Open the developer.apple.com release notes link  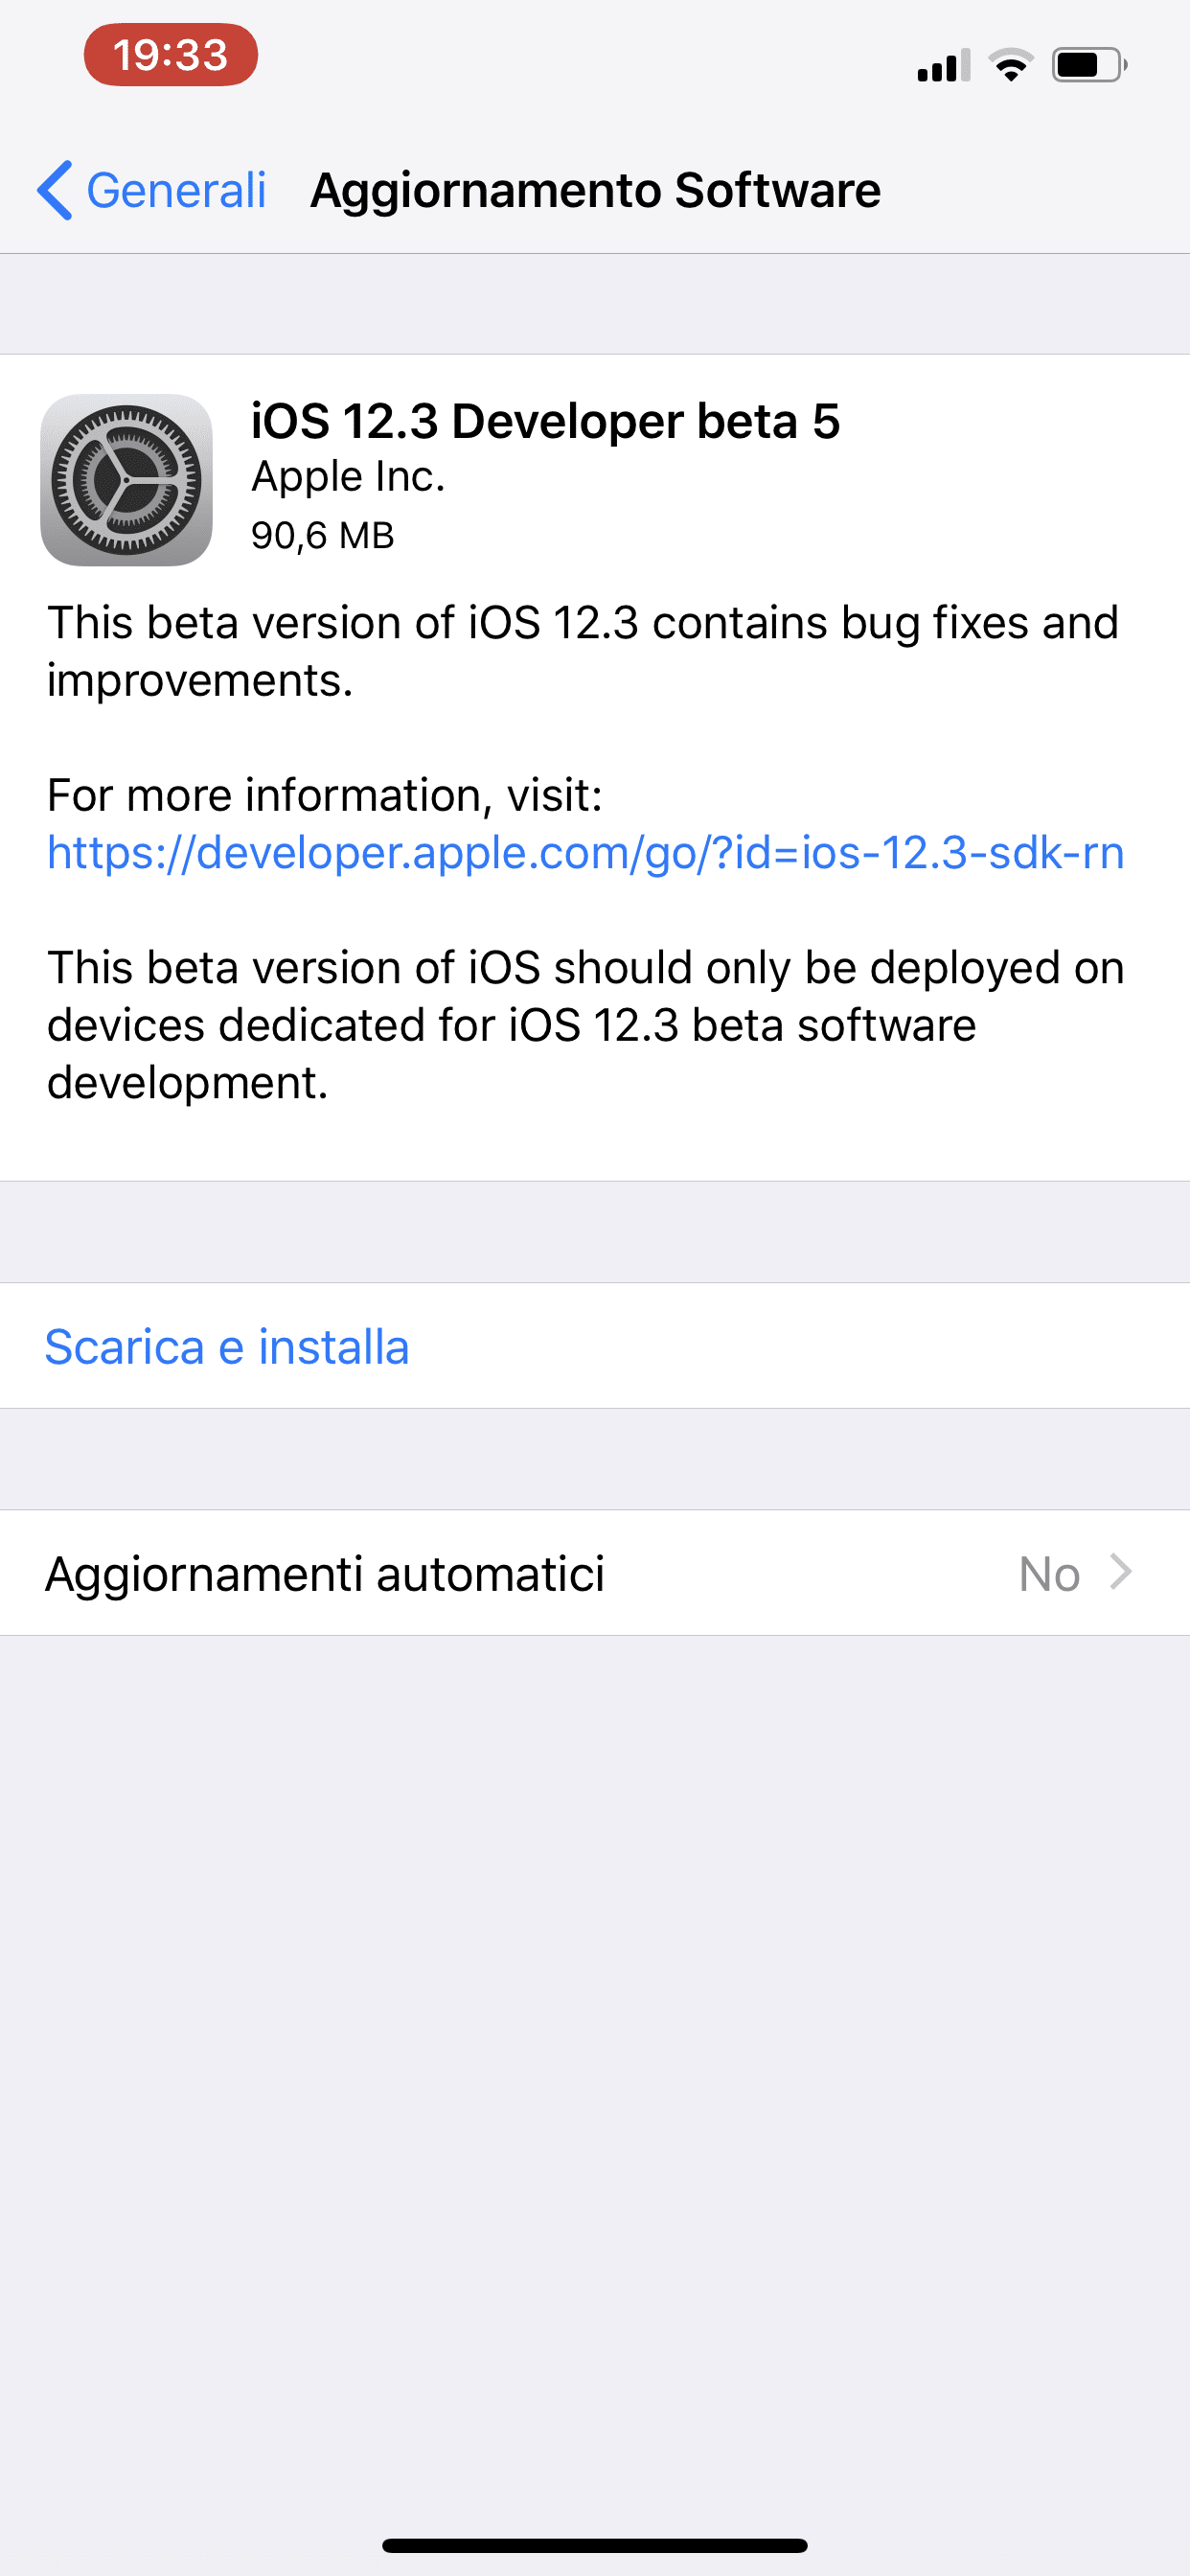(586, 853)
